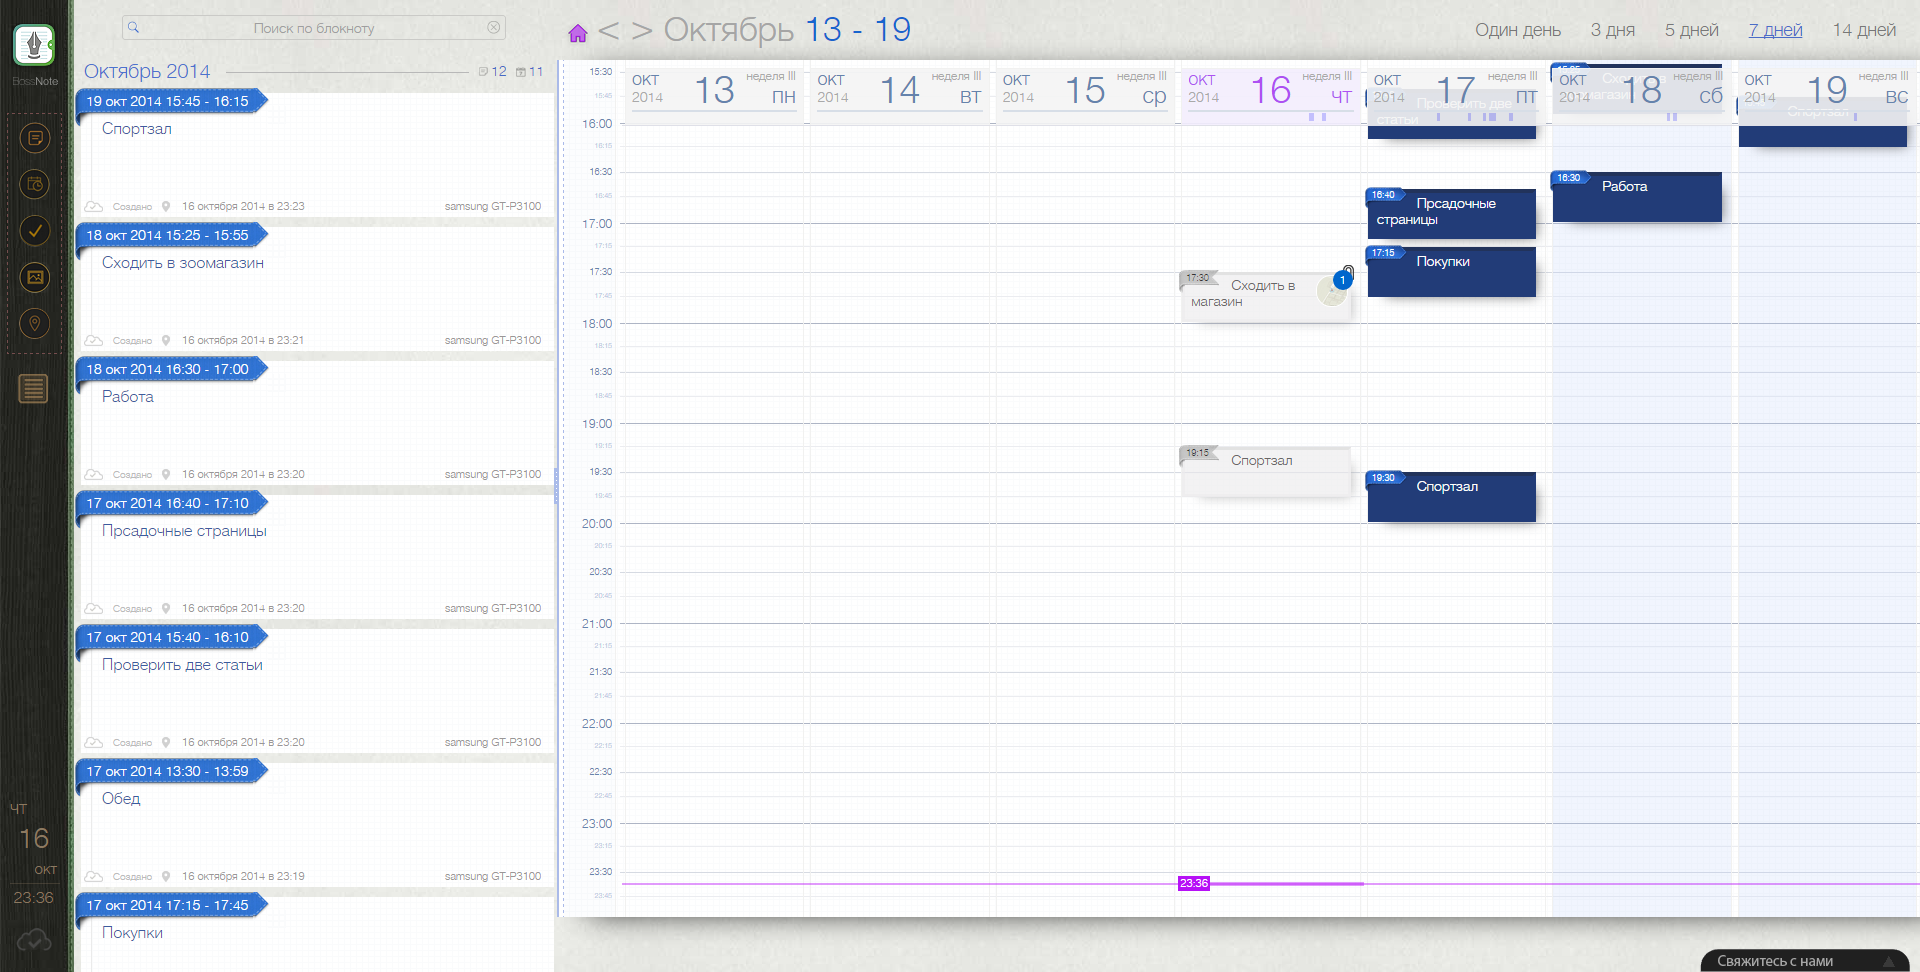This screenshot has width=1920, height=972.
Task: Open Сходить в магазин event on Thursday
Action: point(1265,296)
